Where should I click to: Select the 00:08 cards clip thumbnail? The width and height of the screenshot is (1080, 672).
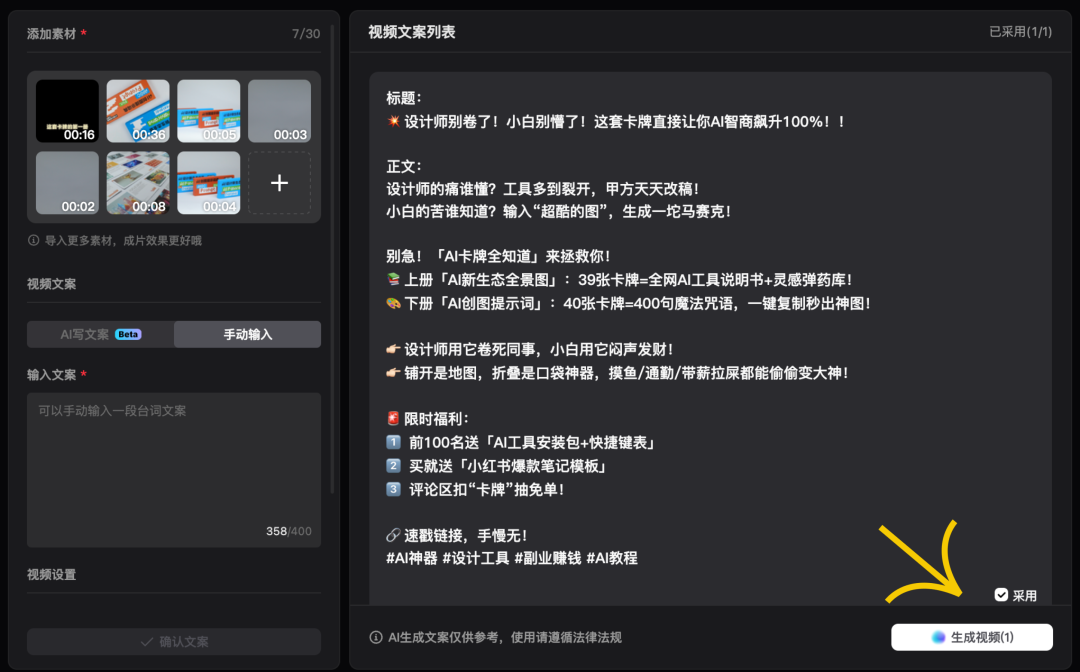(x=138, y=182)
